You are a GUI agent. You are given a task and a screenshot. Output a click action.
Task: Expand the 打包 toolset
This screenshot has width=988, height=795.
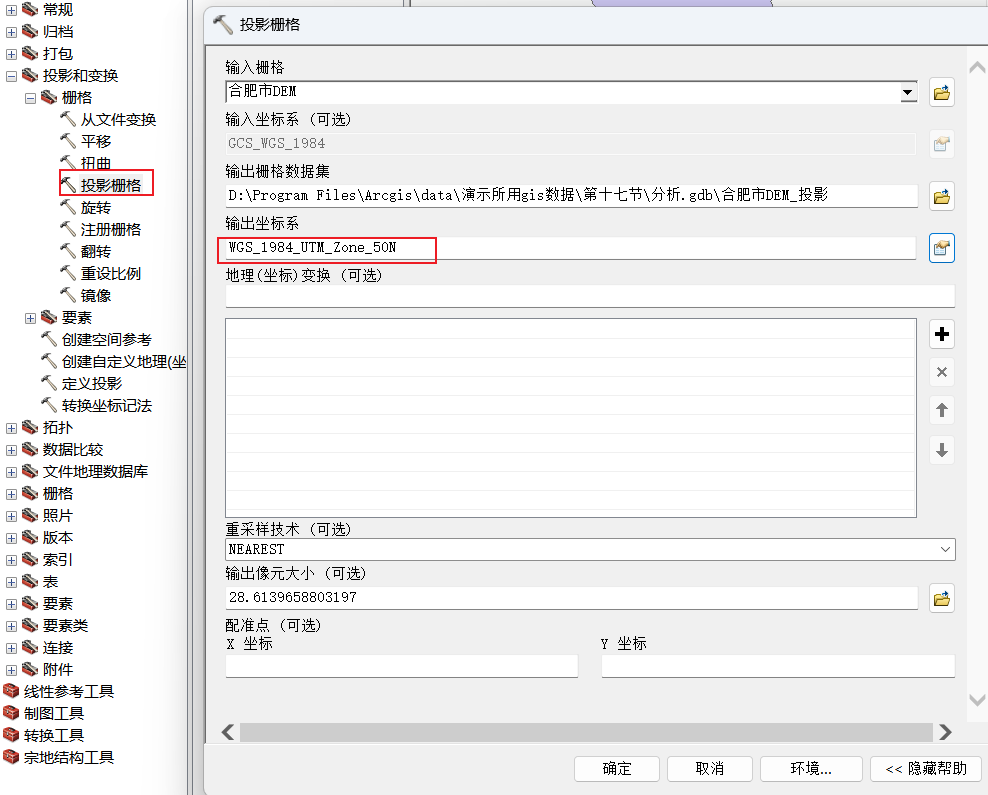coord(11,54)
